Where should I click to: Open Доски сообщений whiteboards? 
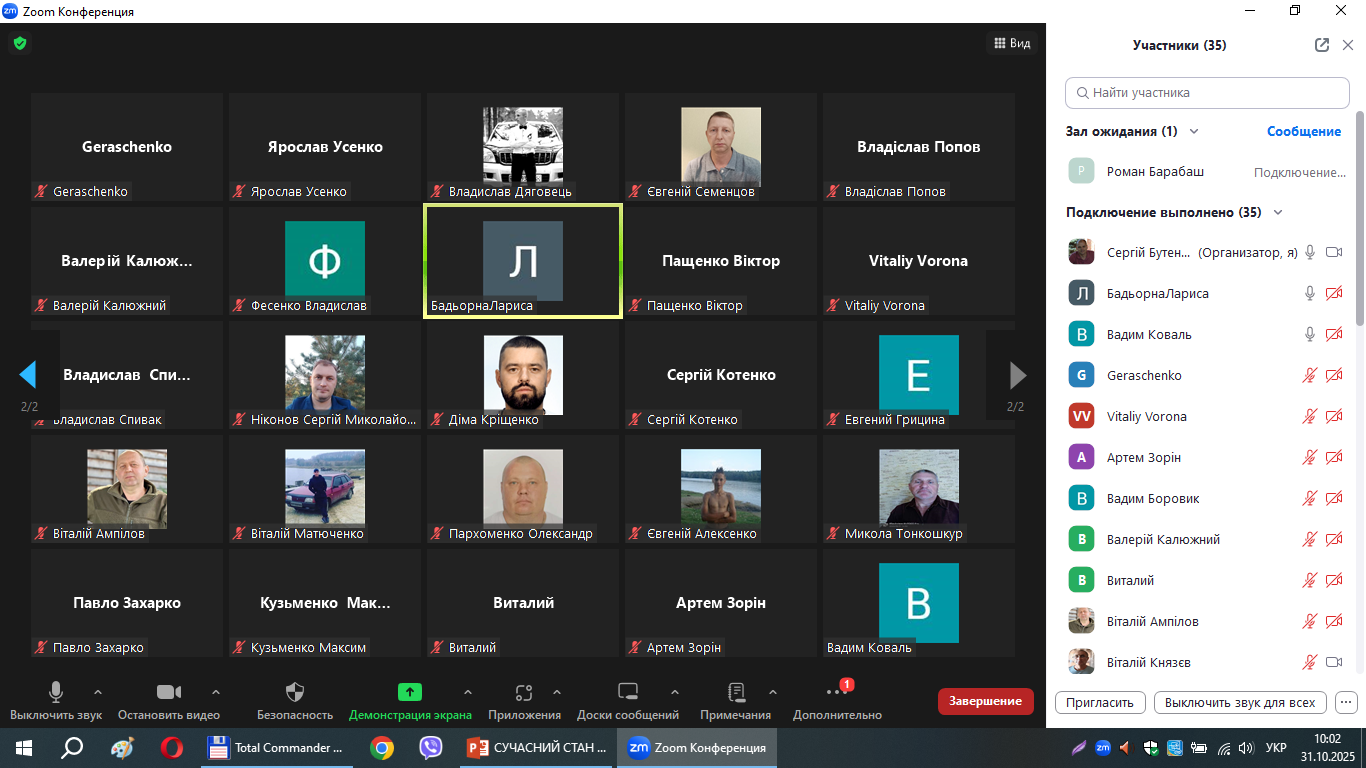pyautogui.click(x=627, y=692)
